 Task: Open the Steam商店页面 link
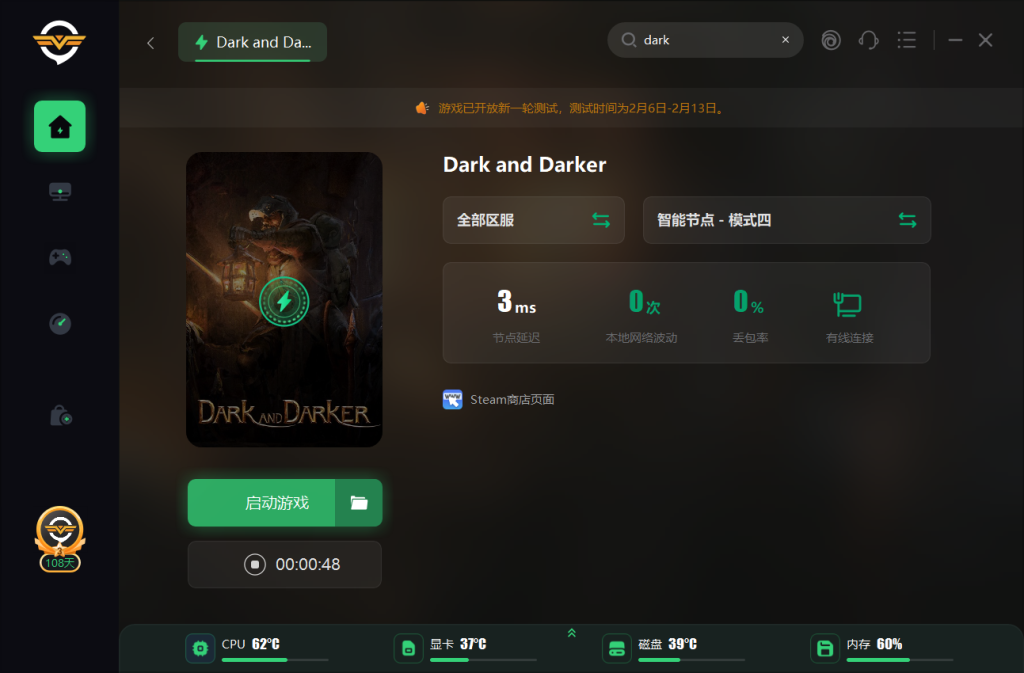tap(512, 399)
